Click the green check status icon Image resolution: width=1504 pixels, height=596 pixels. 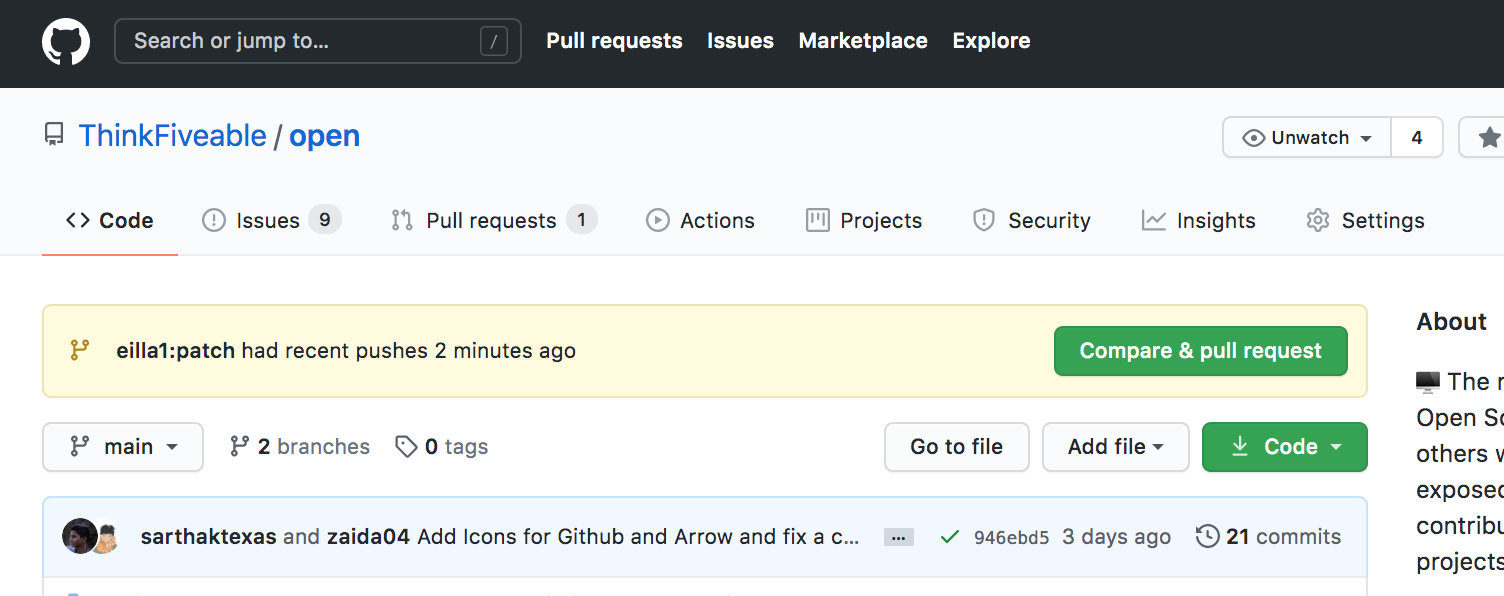950,537
